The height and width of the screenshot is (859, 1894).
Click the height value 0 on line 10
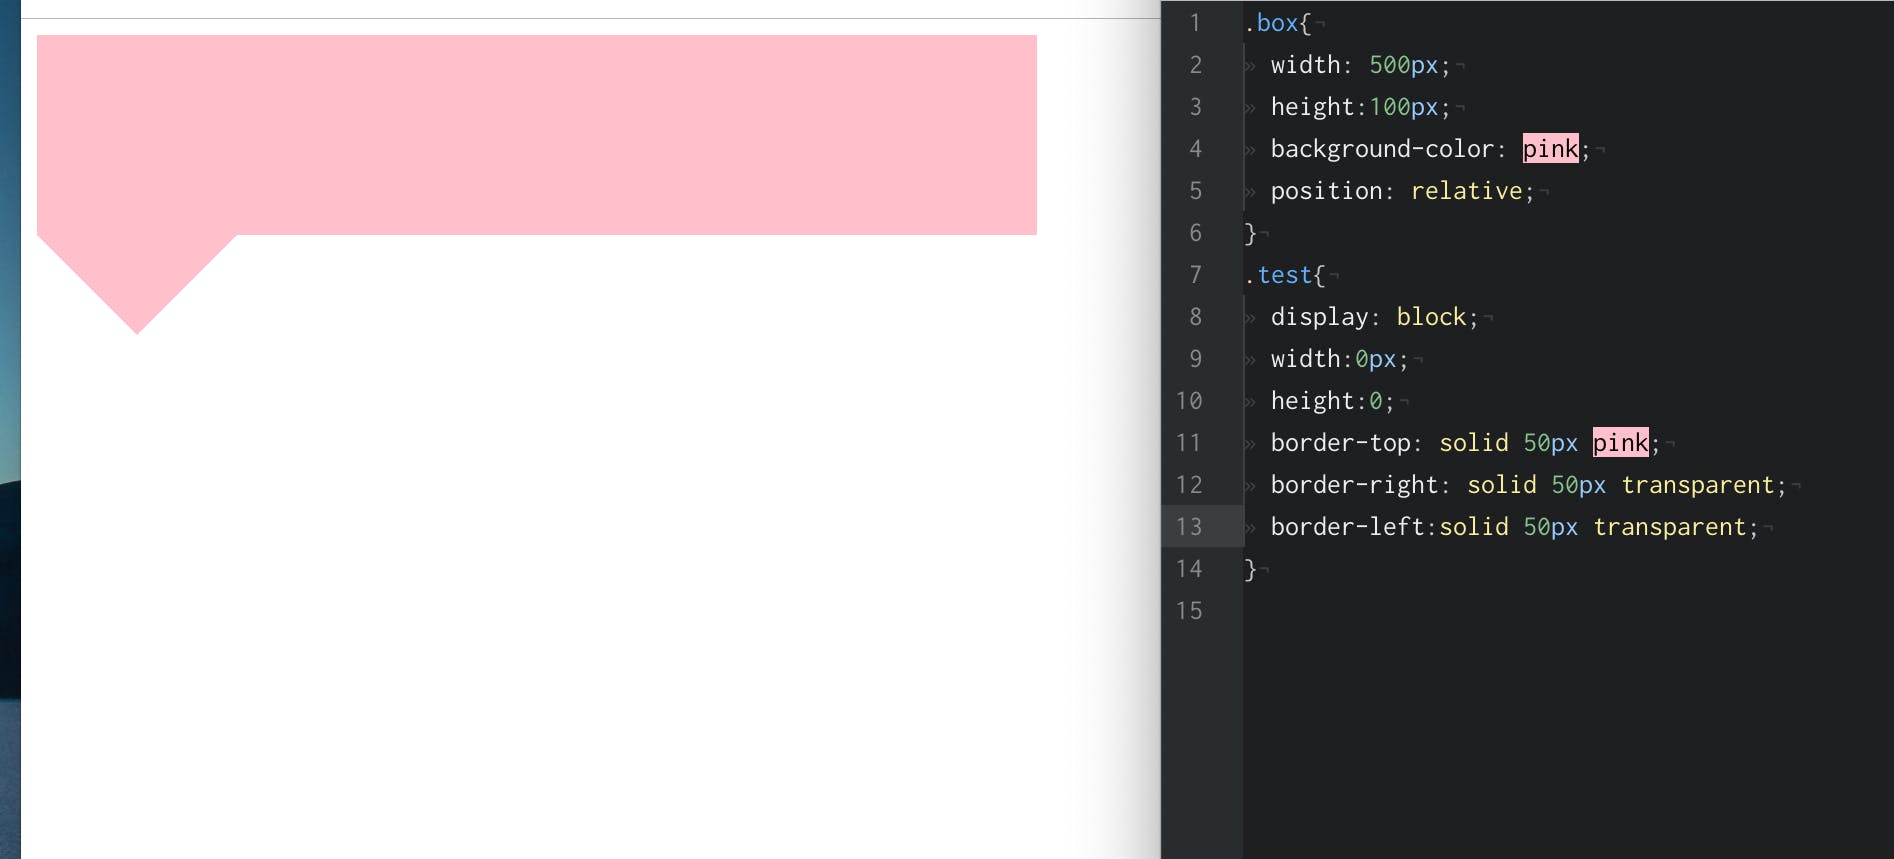(1375, 401)
